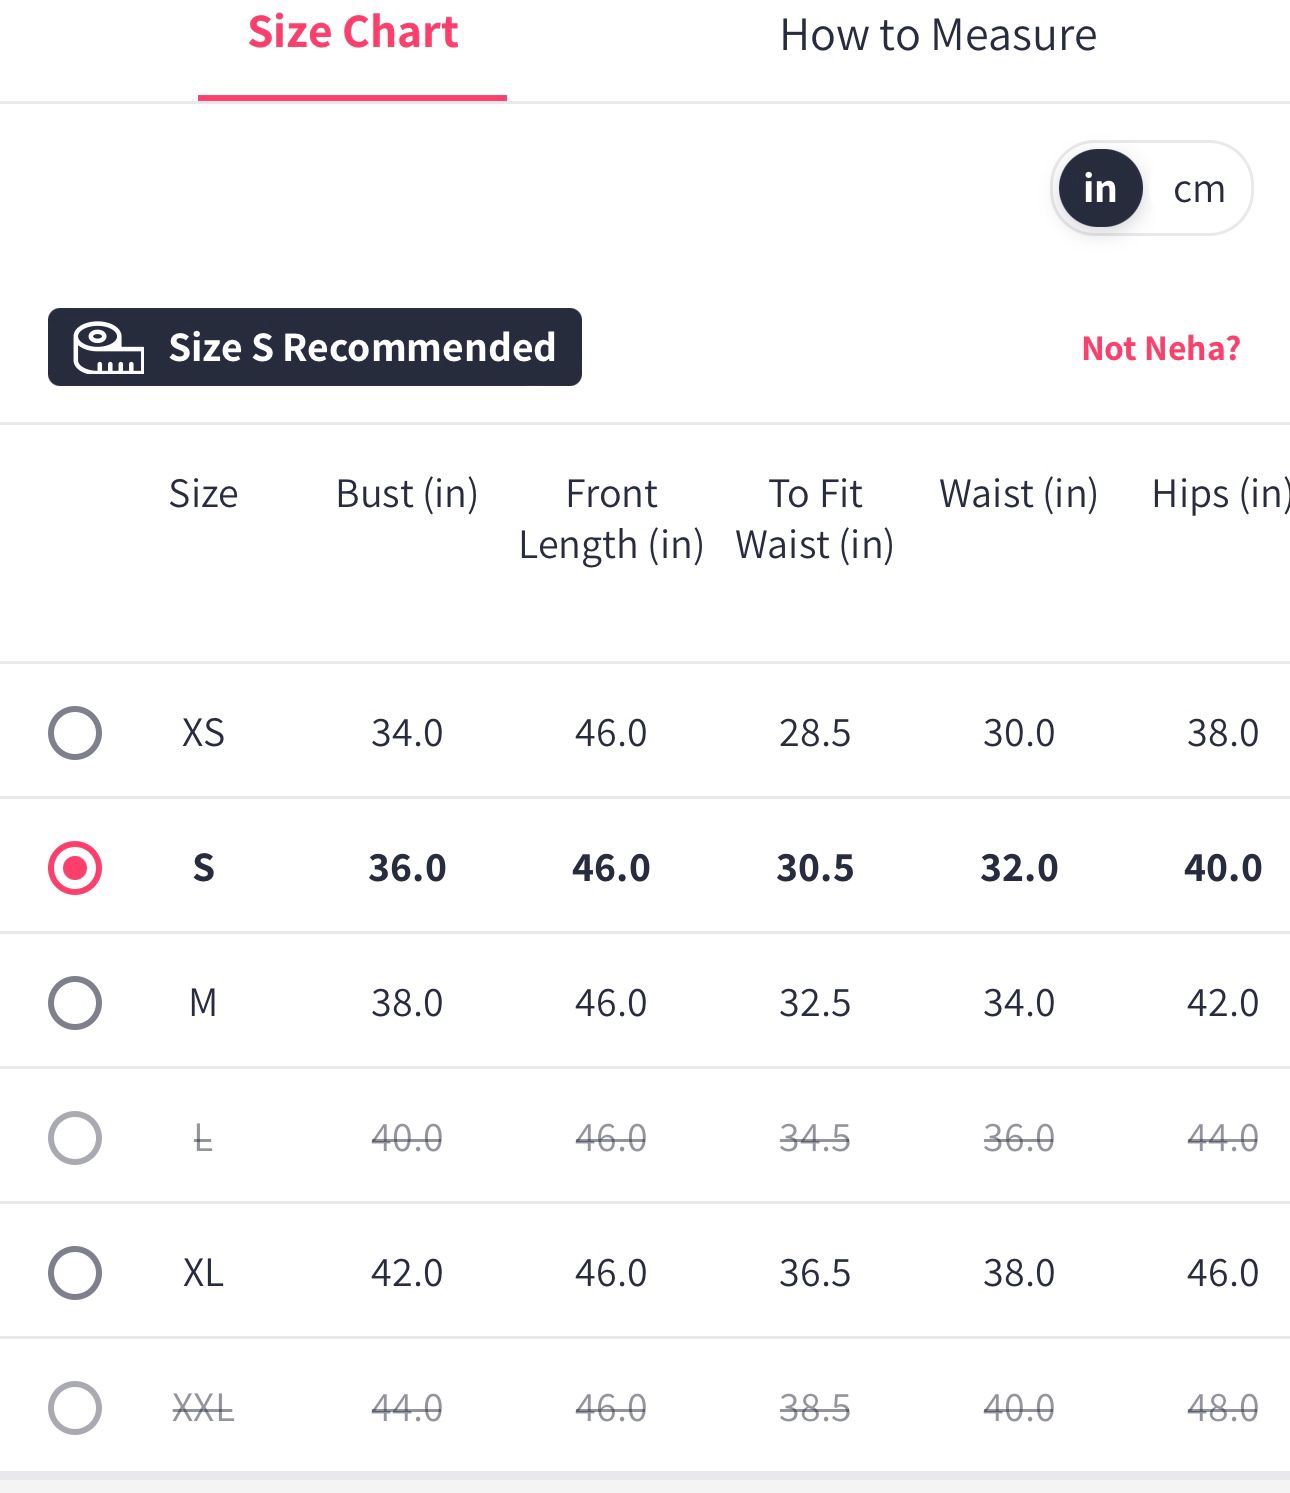
Task: Click the To Fit Waist (in) header
Action: 815,519
